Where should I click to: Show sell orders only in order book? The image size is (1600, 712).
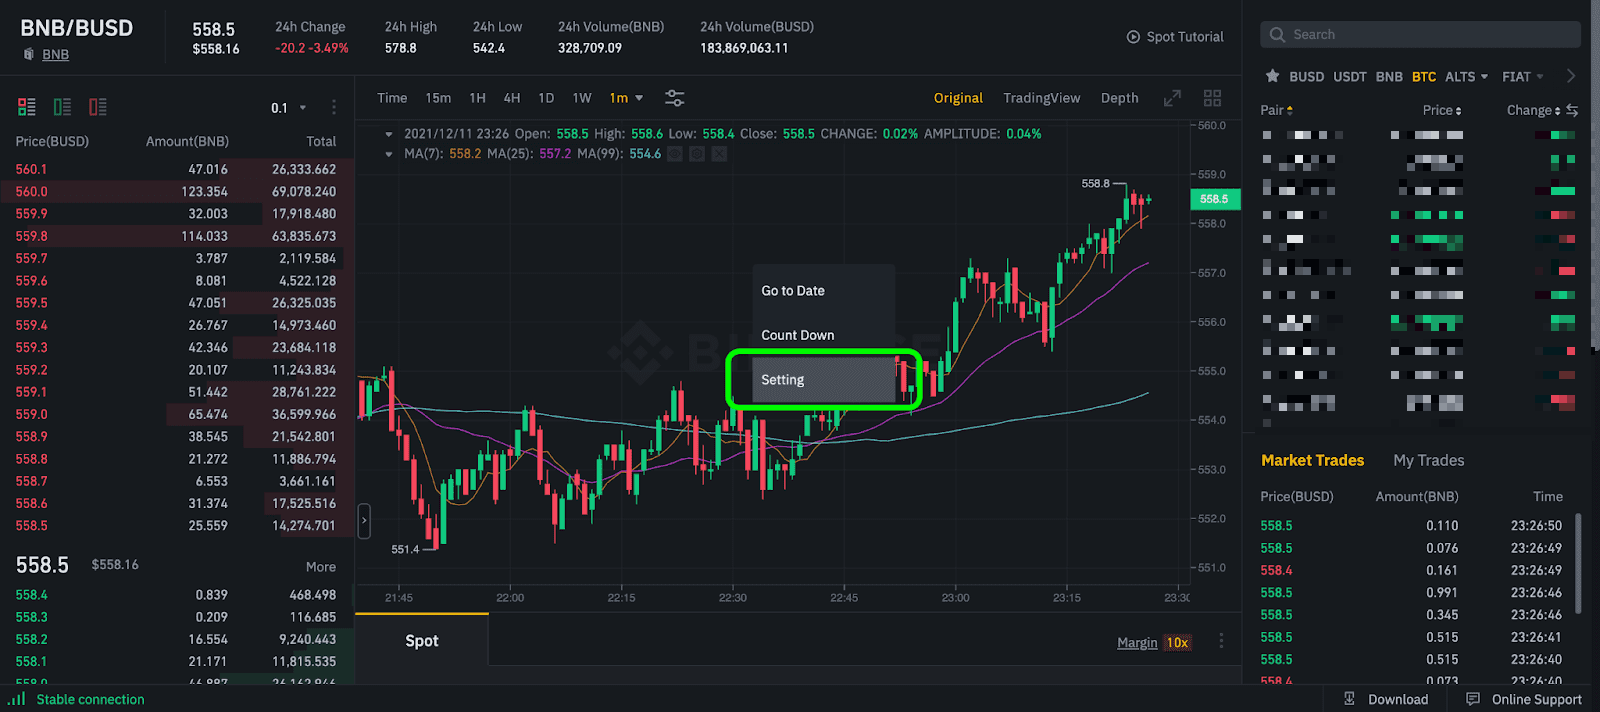(98, 107)
